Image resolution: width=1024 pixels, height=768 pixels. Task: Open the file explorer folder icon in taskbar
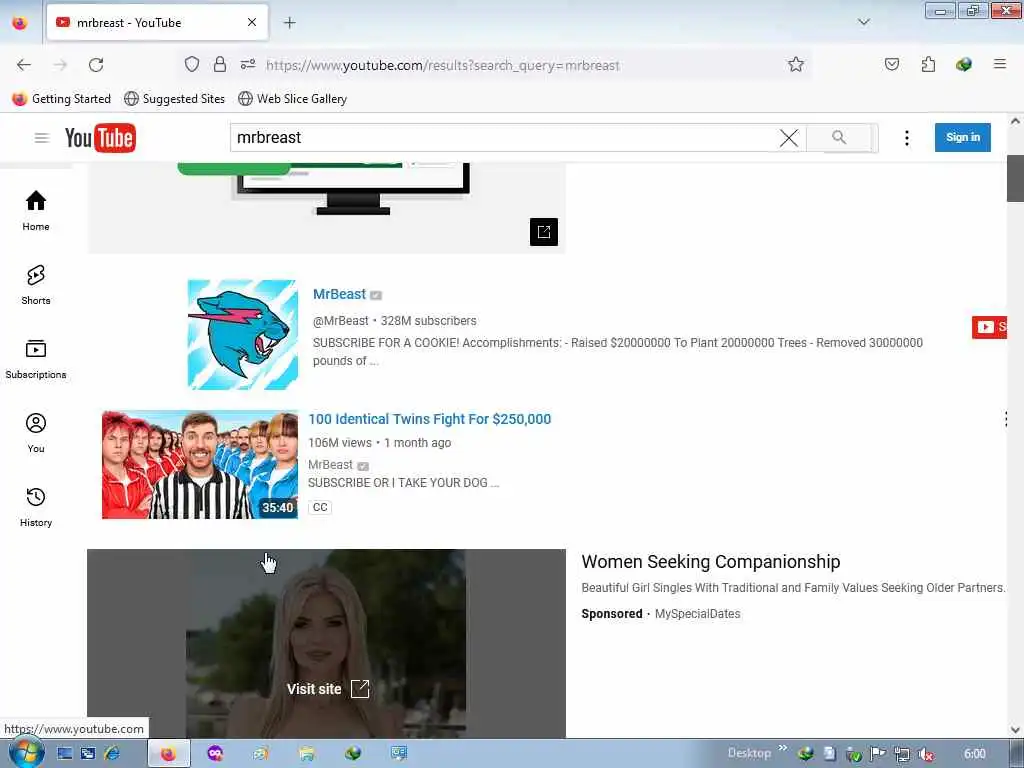307,754
